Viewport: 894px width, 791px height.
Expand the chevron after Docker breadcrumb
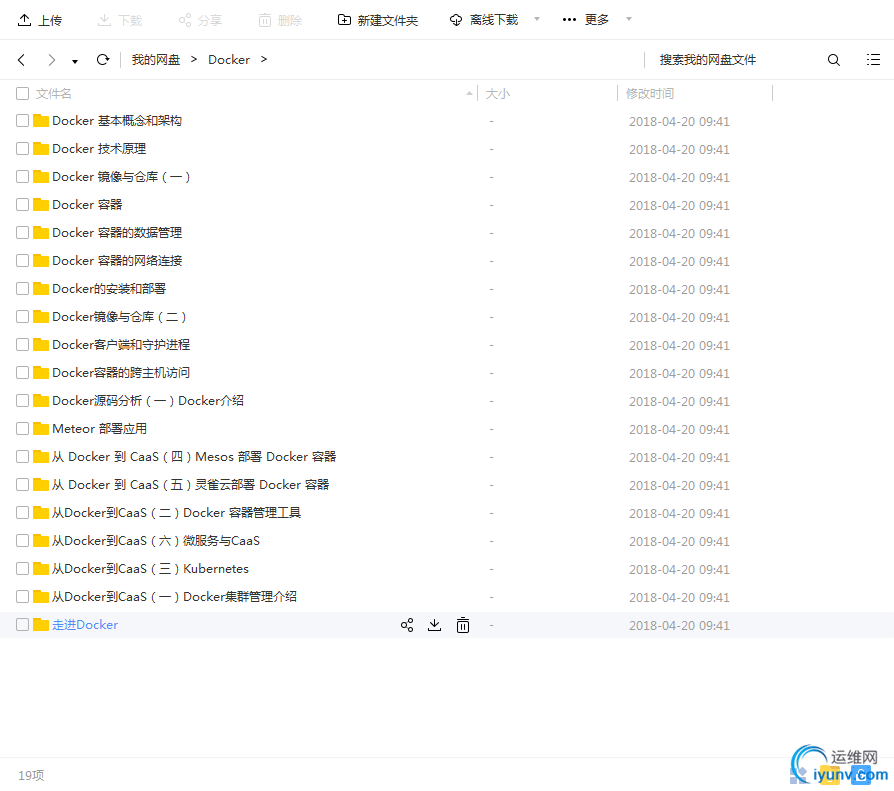(263, 59)
